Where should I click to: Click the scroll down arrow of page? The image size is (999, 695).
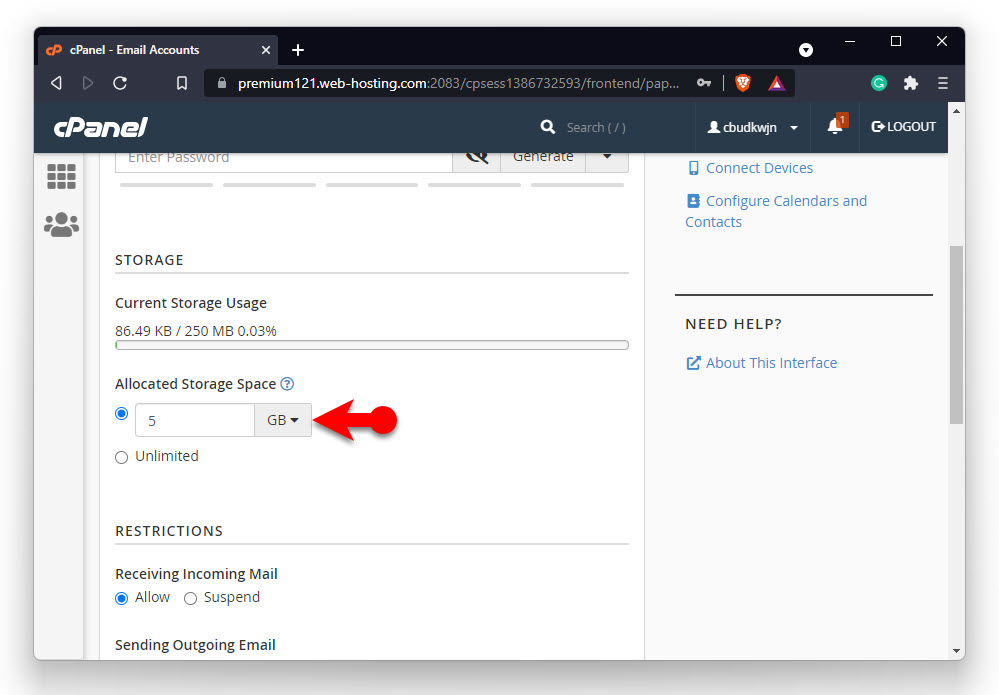pos(956,650)
